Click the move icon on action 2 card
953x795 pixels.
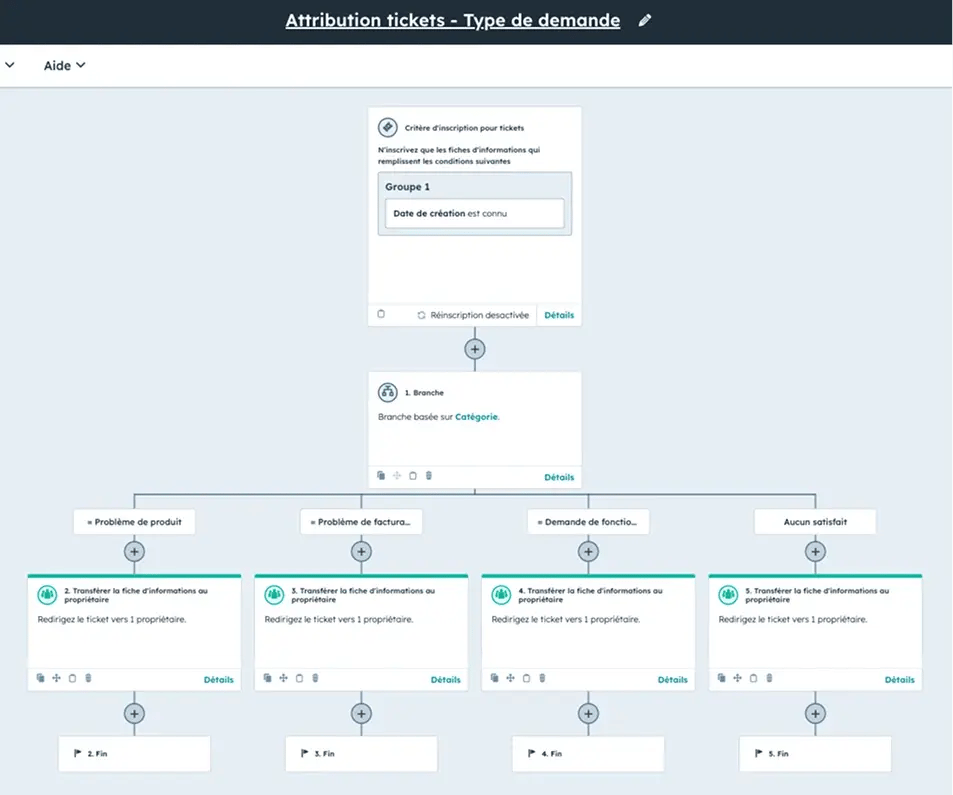pos(57,678)
